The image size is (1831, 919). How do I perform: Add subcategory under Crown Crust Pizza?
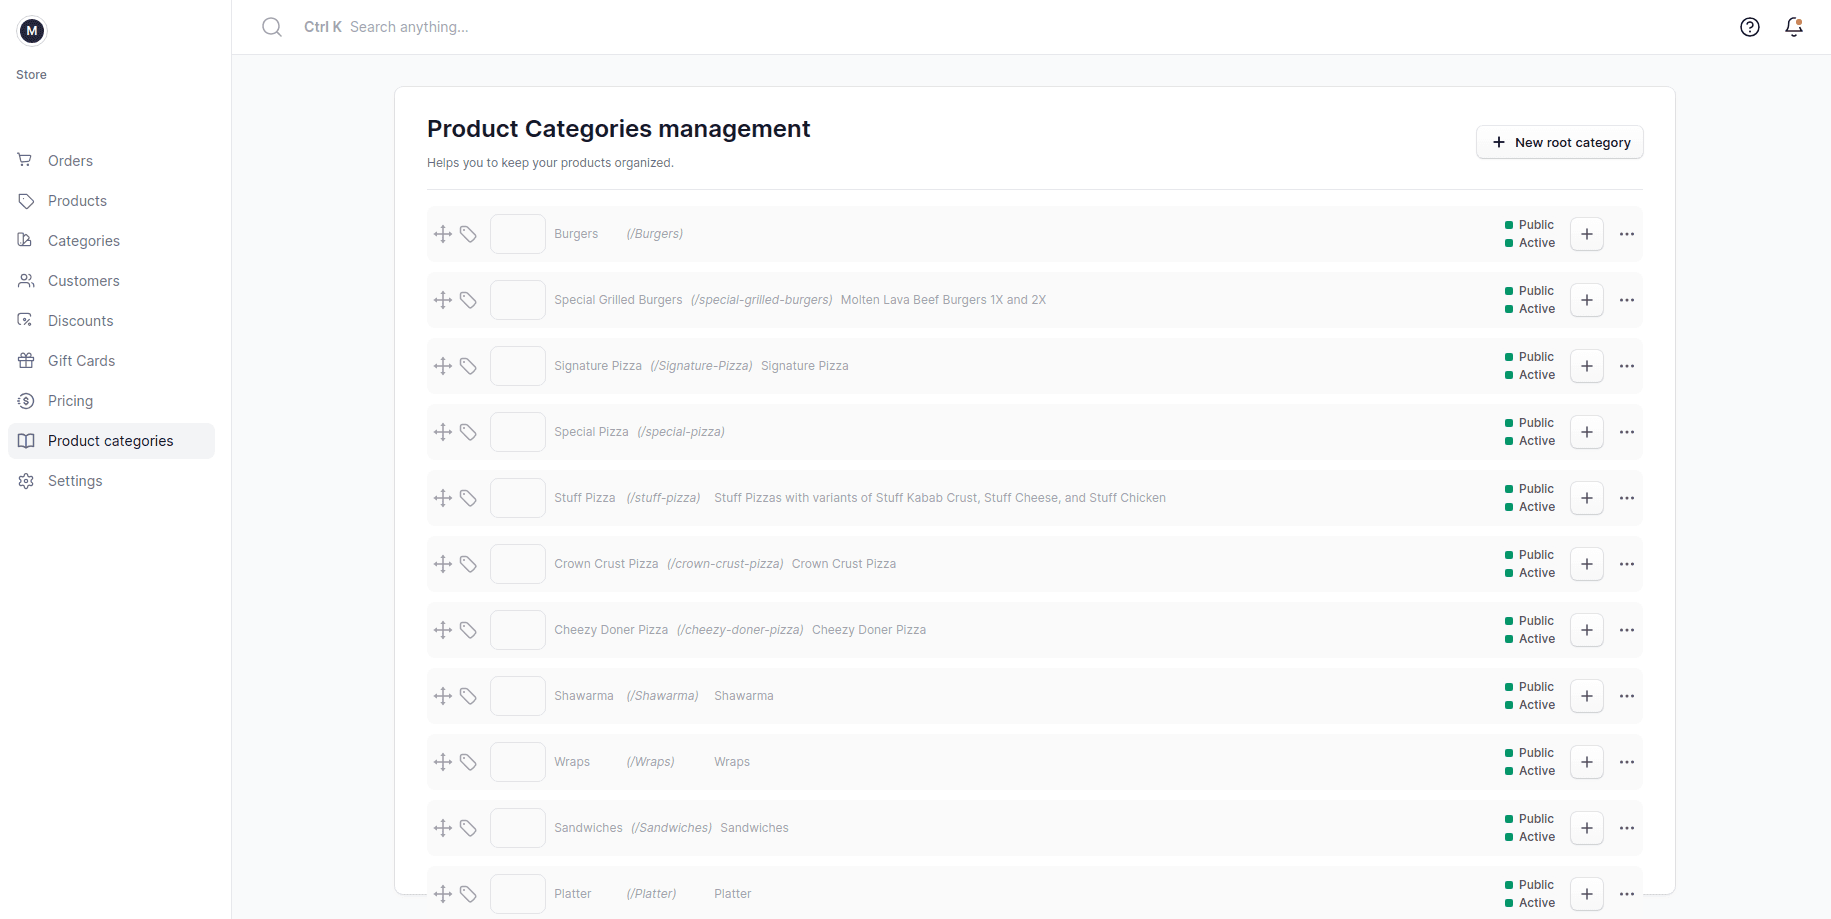[1587, 564]
